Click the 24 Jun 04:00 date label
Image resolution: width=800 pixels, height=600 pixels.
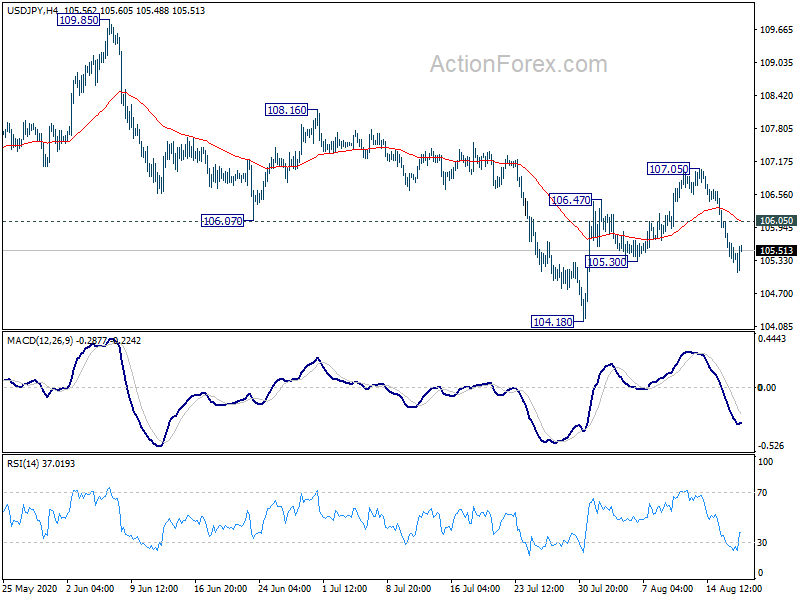(284, 588)
